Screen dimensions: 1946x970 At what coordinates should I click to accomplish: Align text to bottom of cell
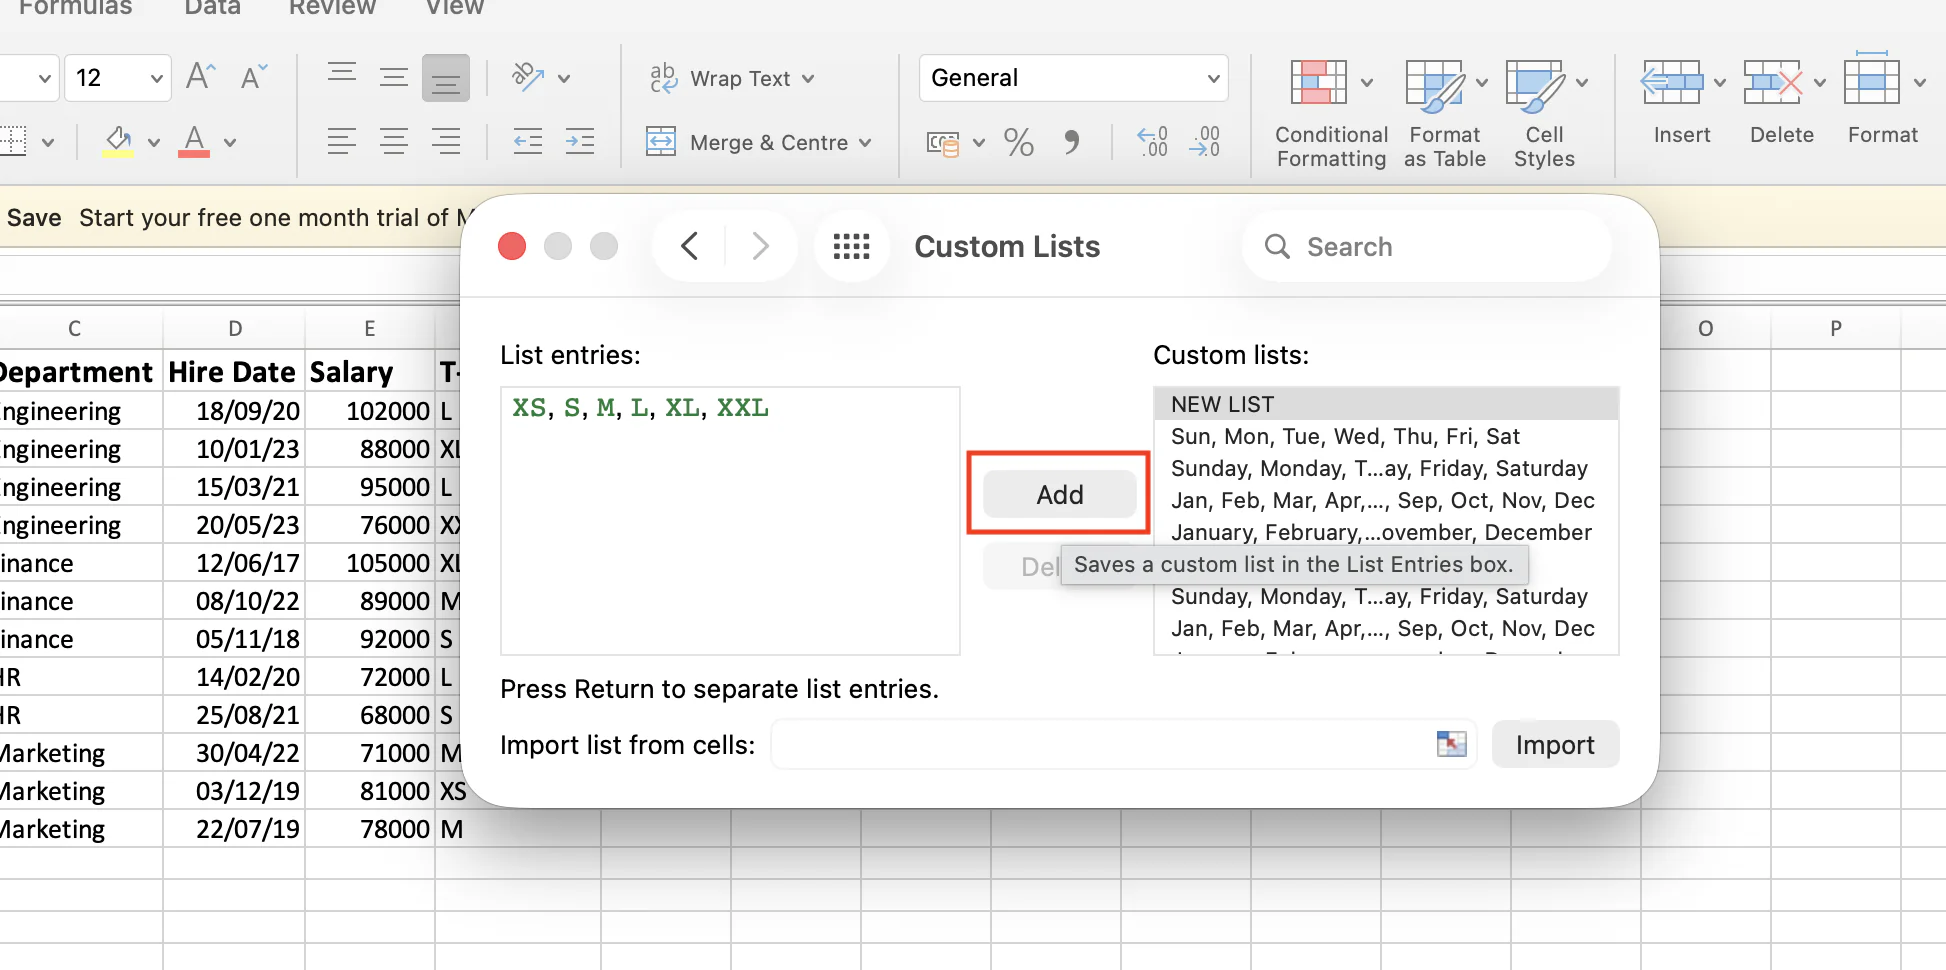[x=446, y=77]
